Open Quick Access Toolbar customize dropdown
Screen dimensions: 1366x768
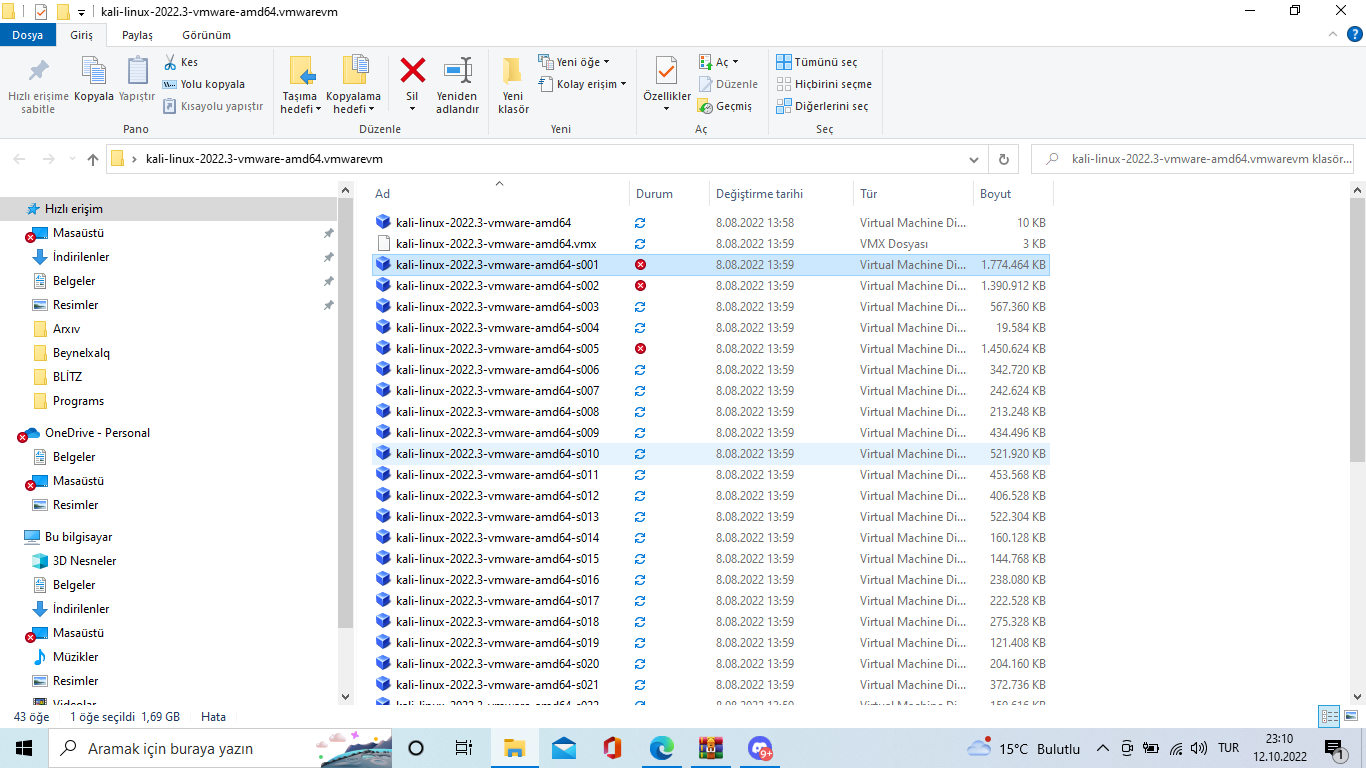(83, 12)
